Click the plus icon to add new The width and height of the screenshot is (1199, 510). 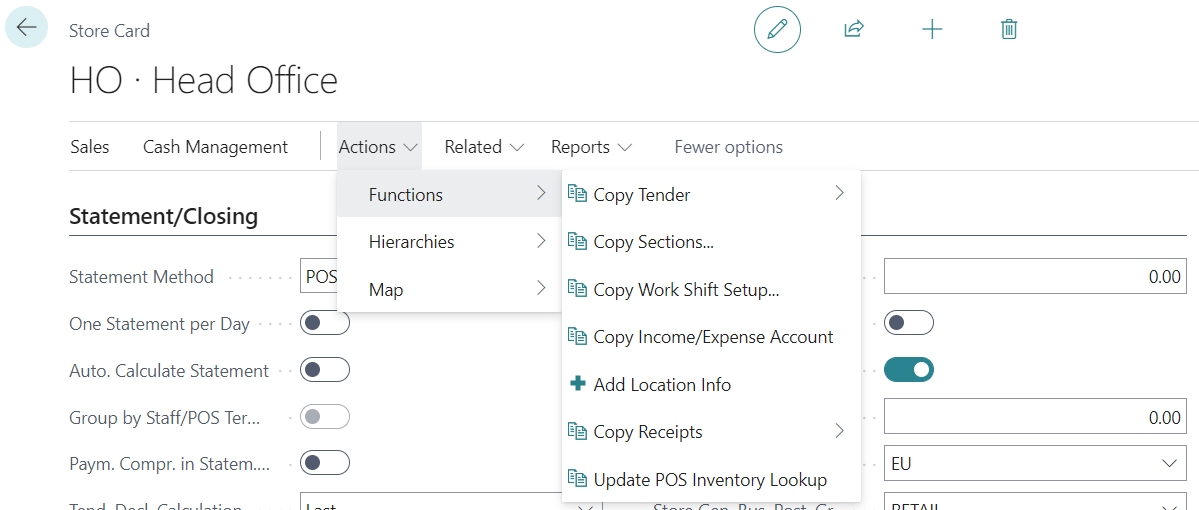coord(931,29)
